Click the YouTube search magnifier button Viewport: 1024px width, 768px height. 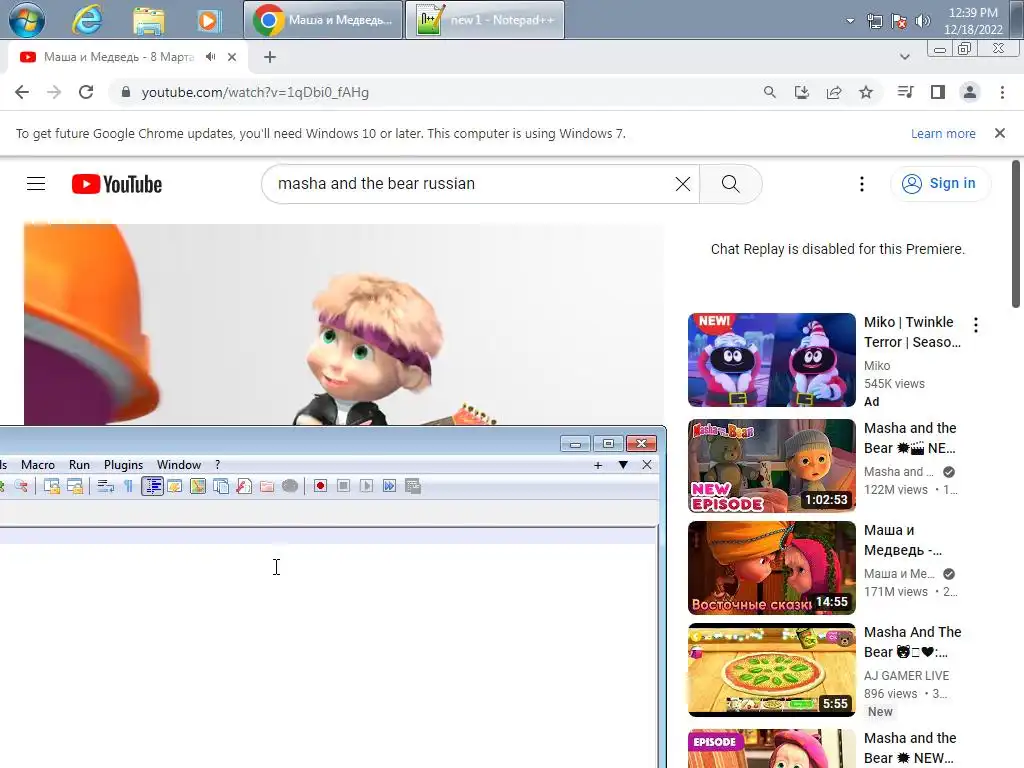(730, 184)
